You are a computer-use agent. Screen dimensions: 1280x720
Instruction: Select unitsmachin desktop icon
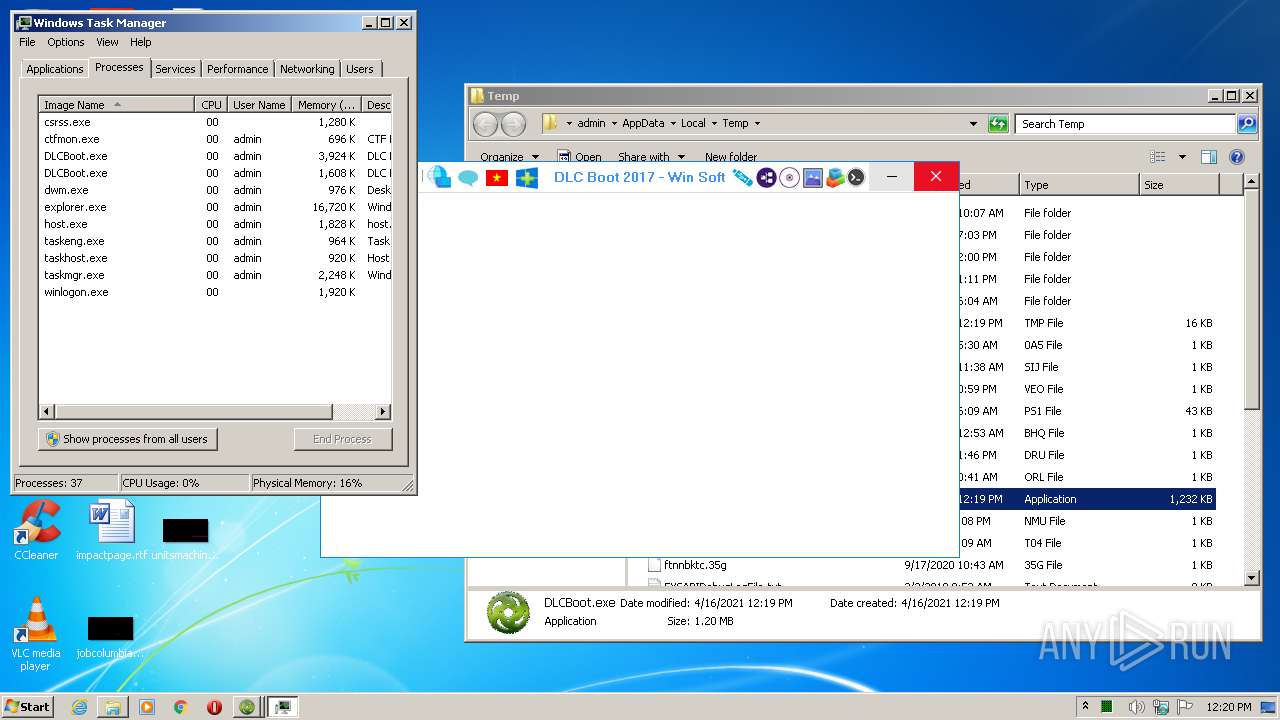[x=185, y=538]
